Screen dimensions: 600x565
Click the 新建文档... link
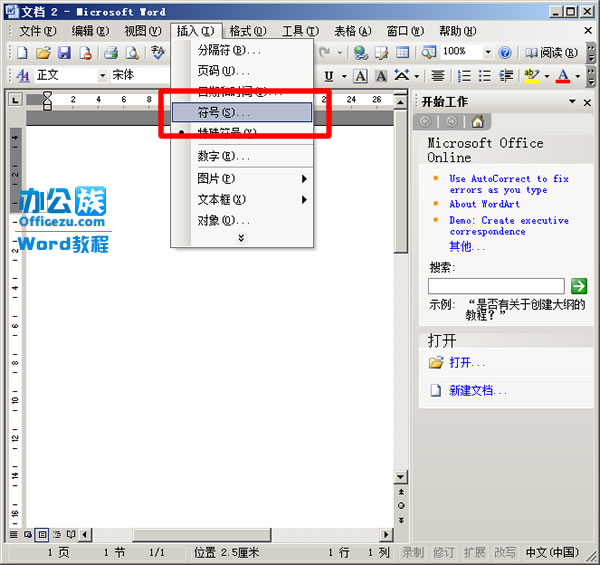478,390
